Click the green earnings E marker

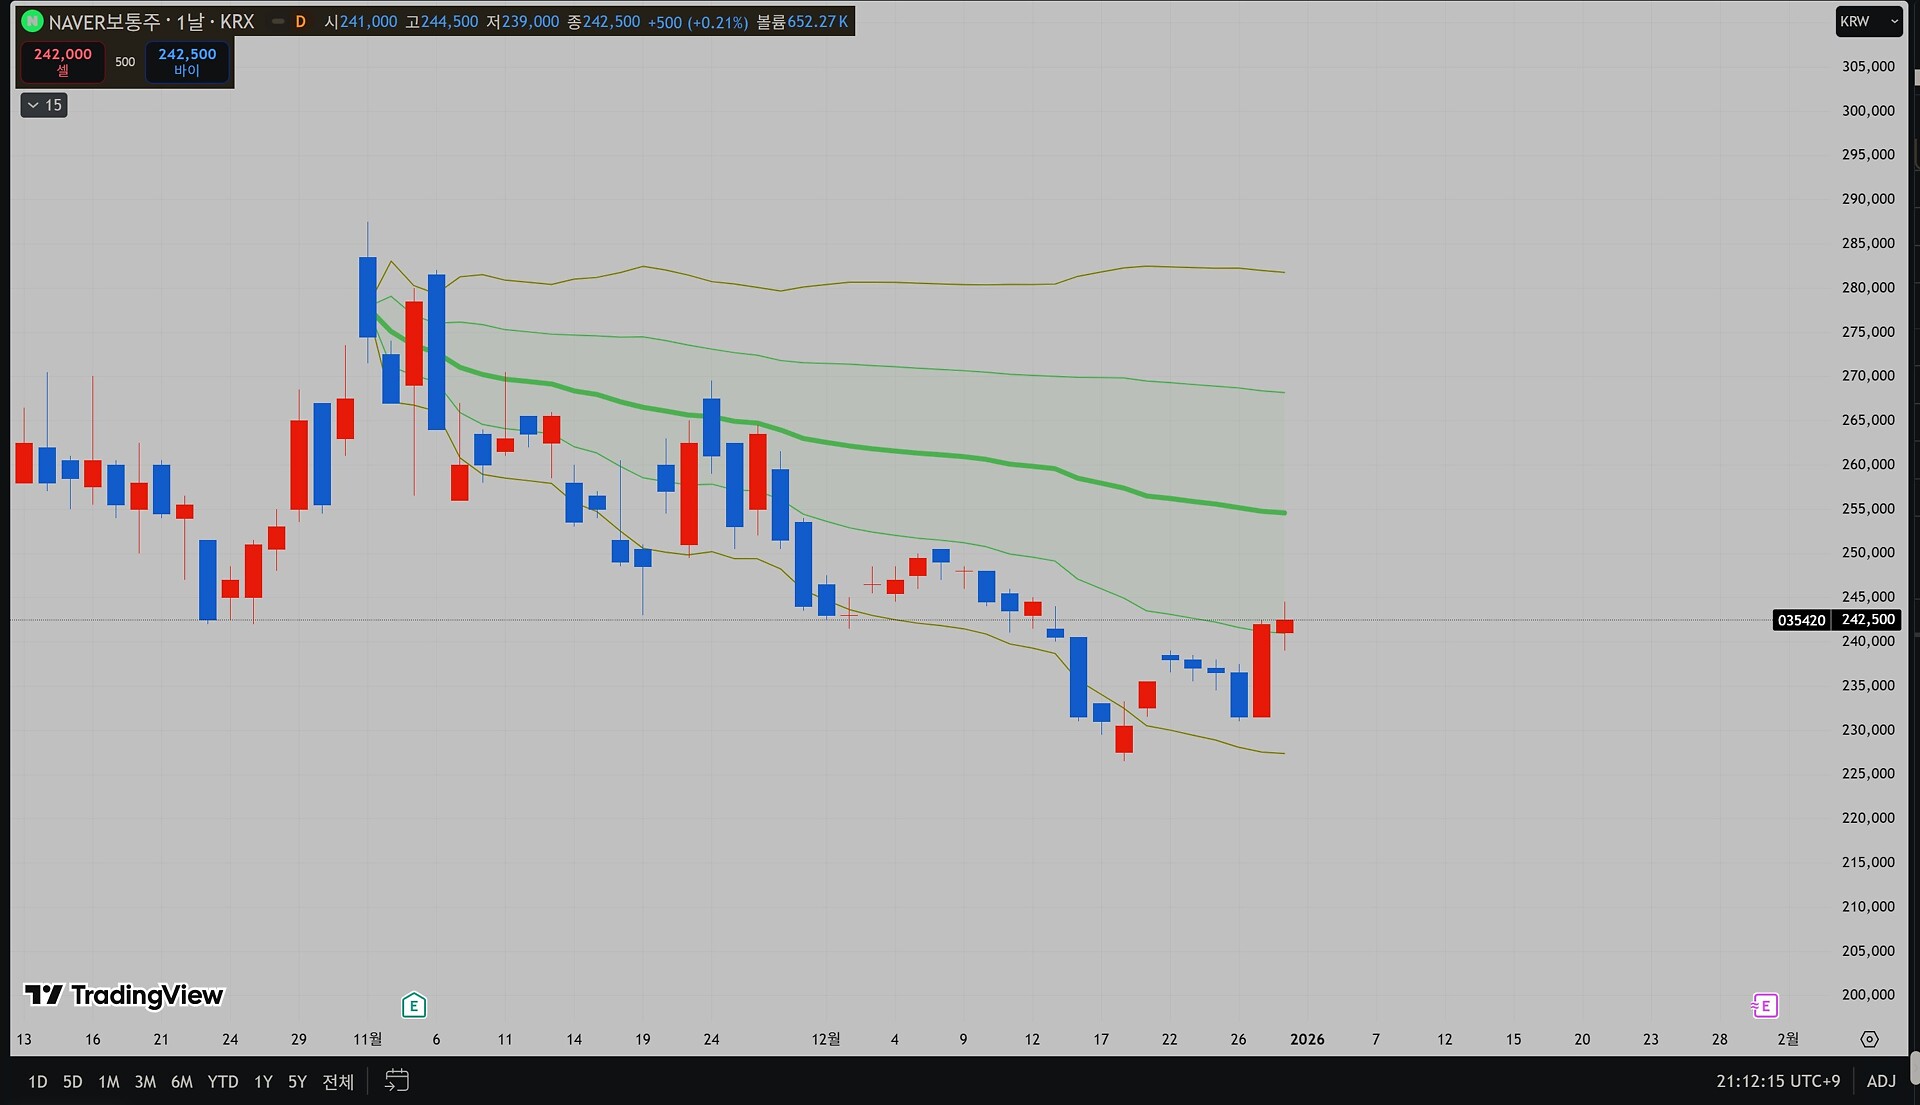pyautogui.click(x=414, y=1005)
